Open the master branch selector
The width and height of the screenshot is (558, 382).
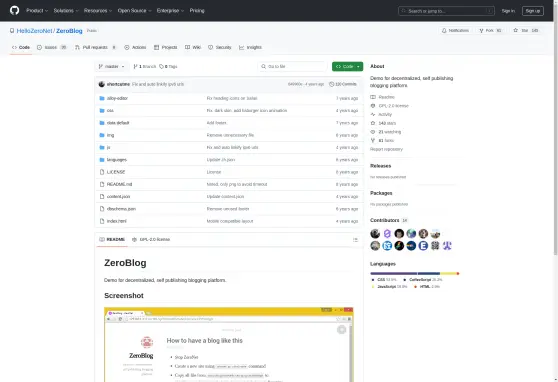(x=111, y=67)
